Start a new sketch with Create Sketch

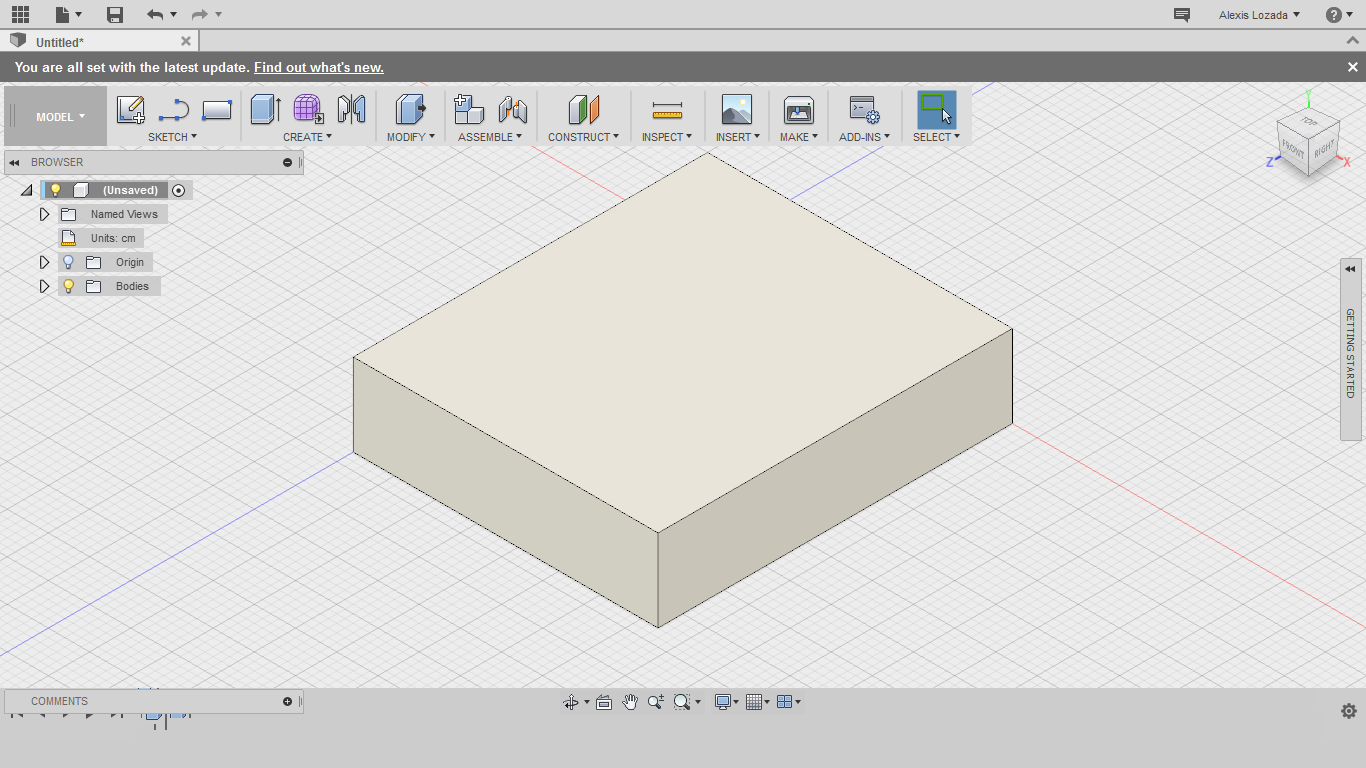[130, 109]
